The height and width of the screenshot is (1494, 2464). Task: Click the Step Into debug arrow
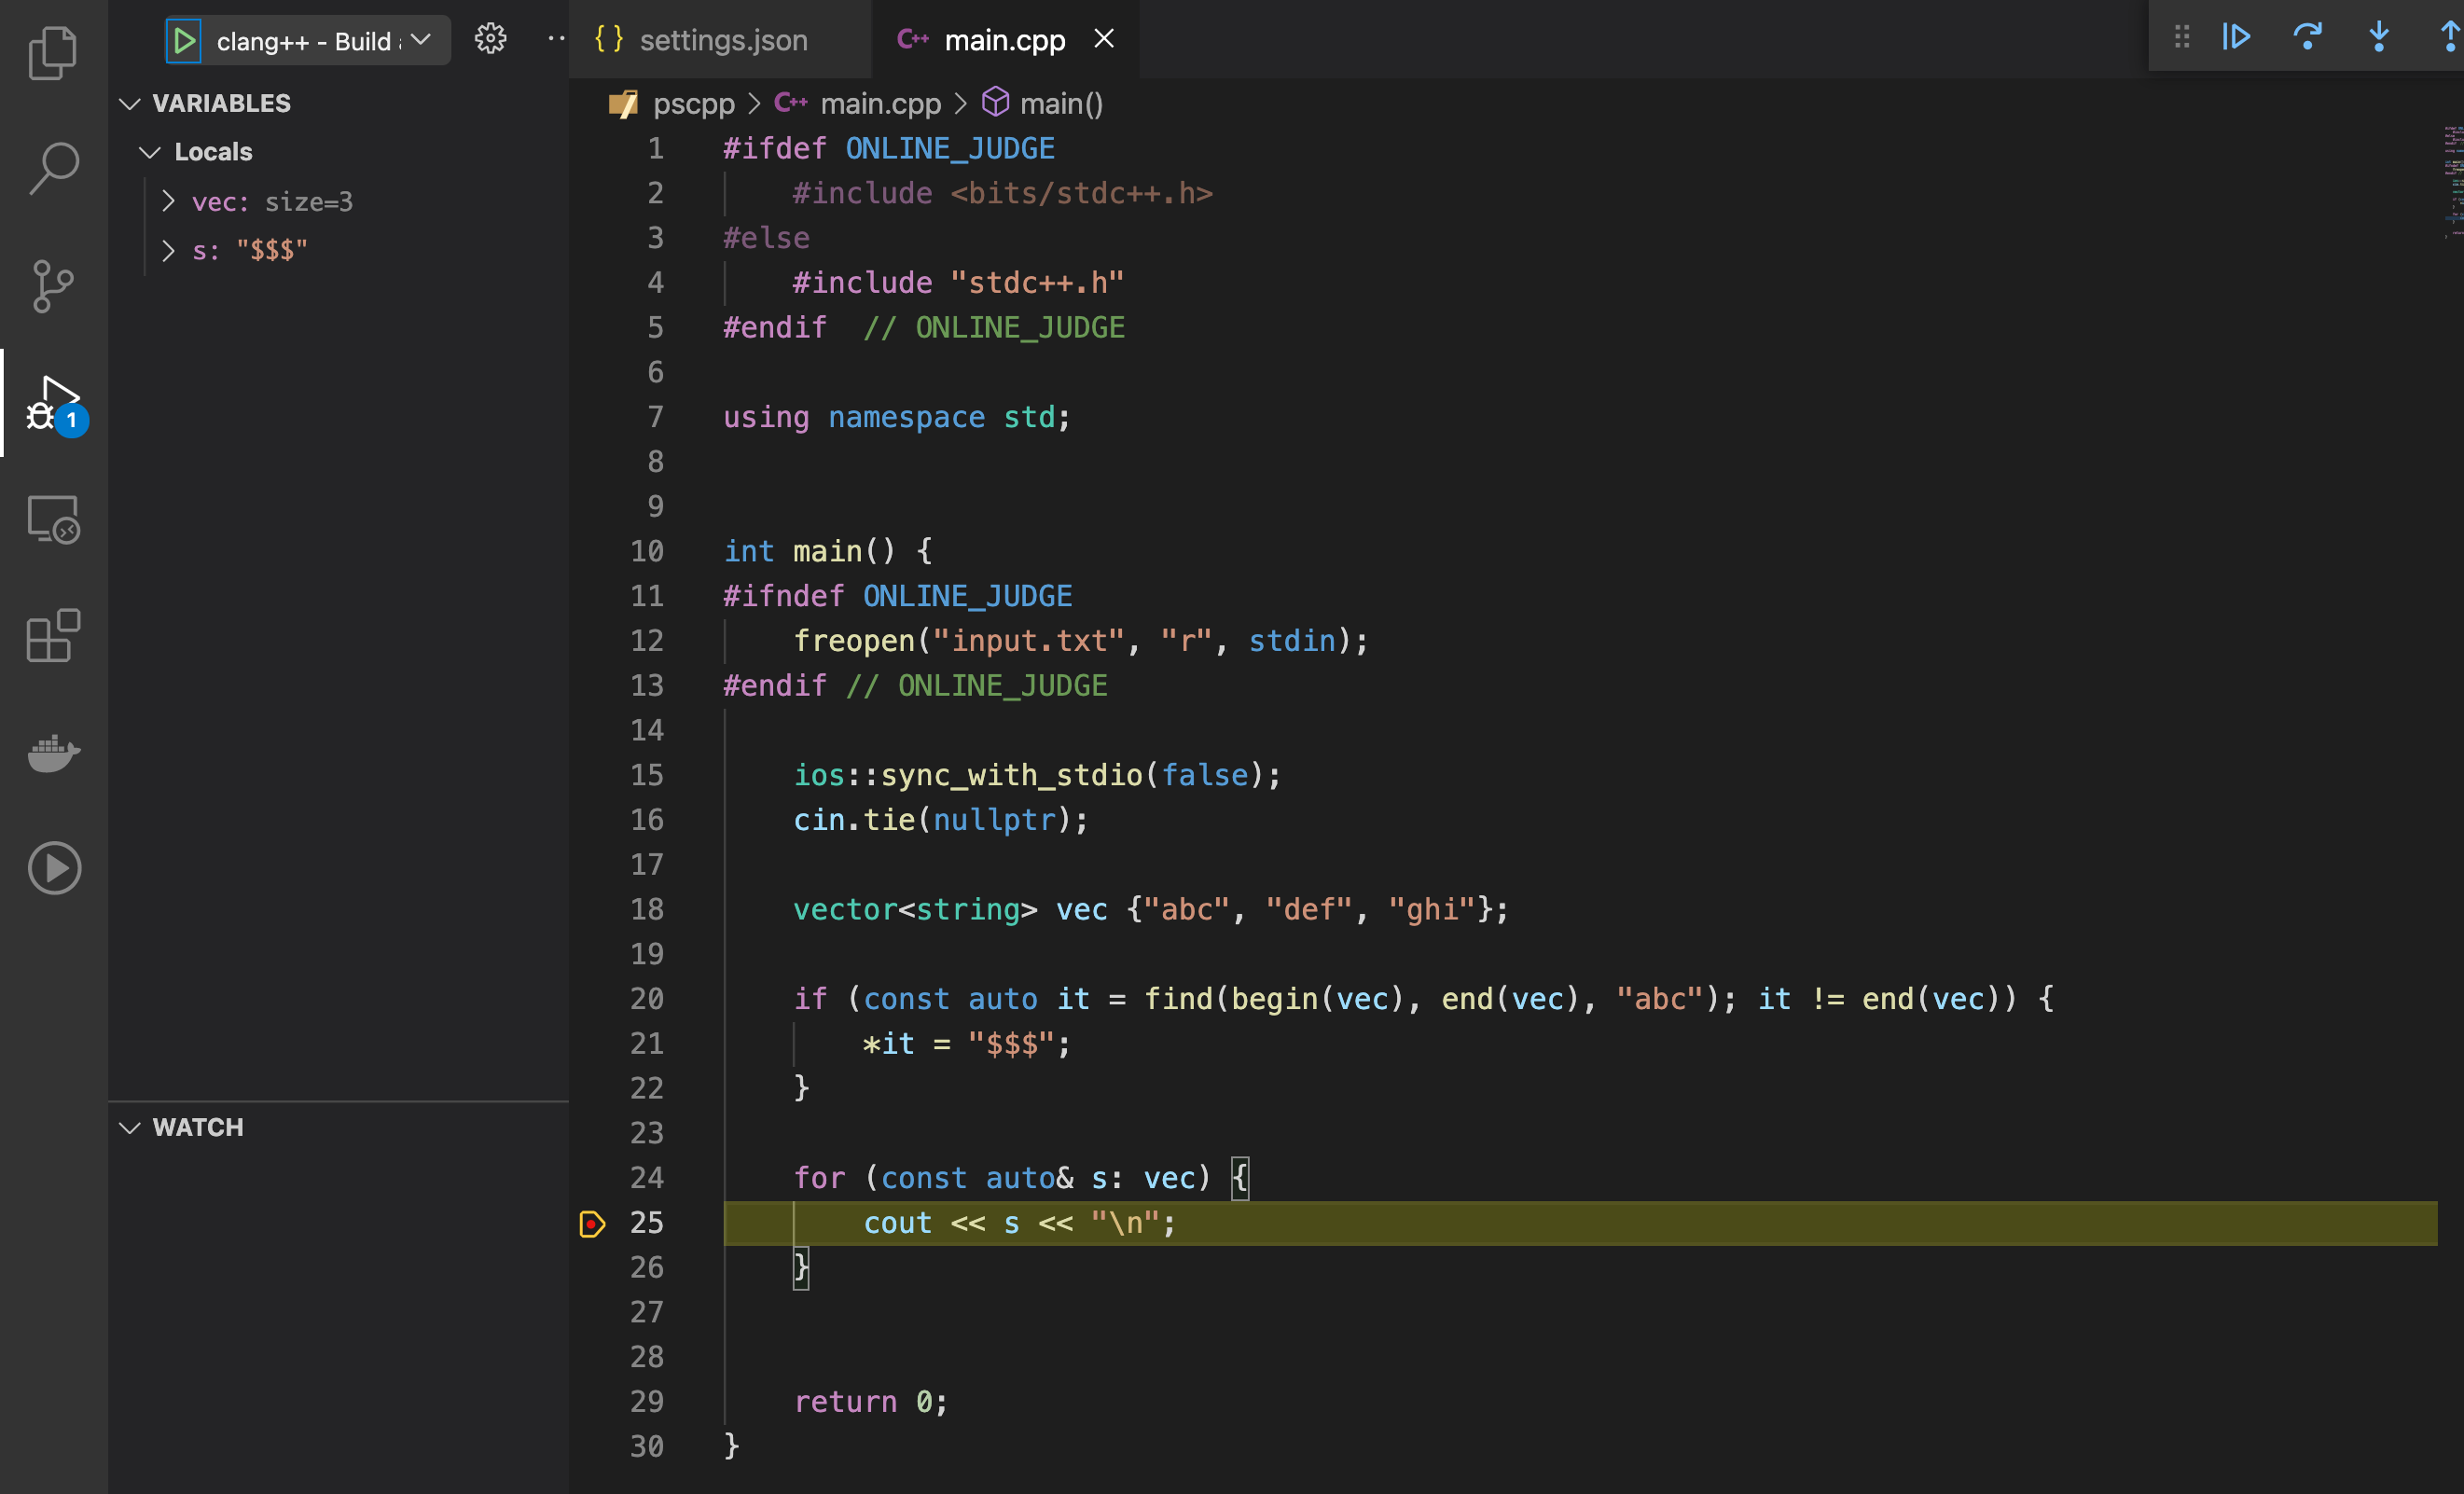point(2379,38)
